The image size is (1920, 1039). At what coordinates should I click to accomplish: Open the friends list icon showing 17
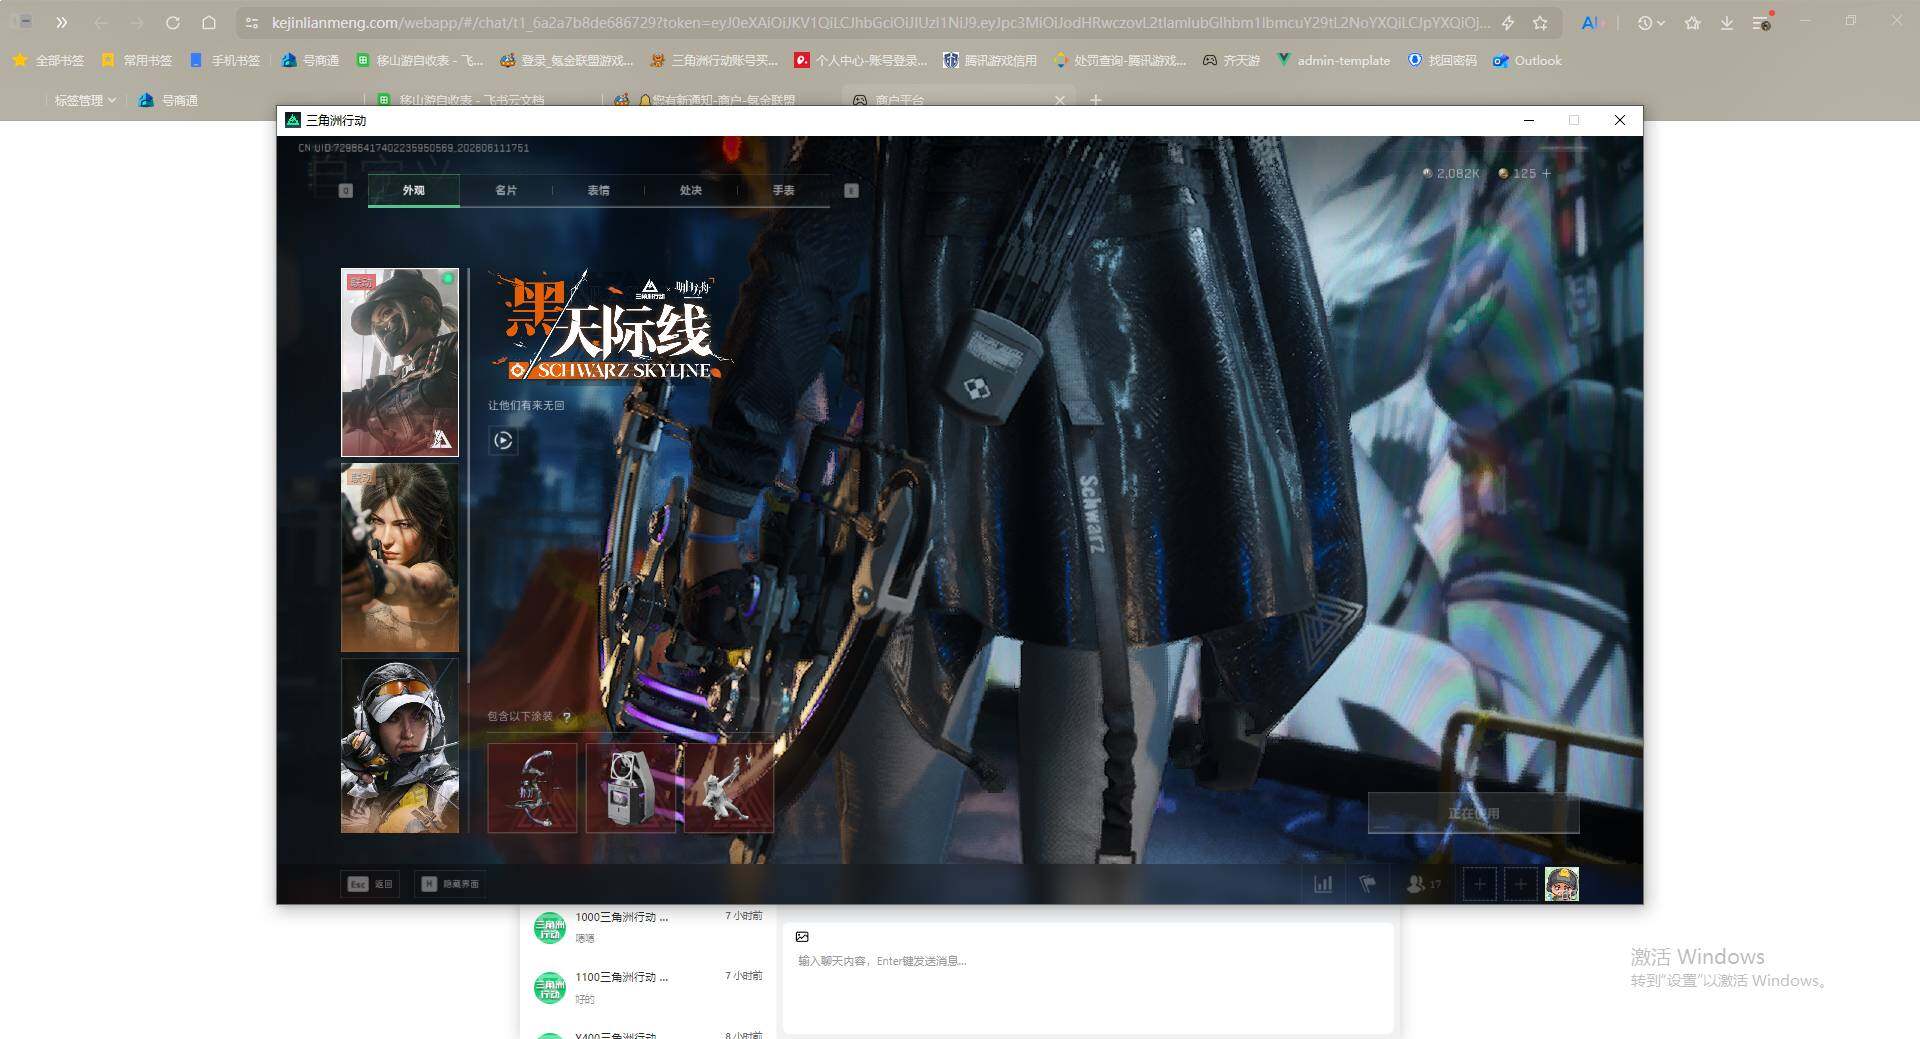tap(1424, 884)
